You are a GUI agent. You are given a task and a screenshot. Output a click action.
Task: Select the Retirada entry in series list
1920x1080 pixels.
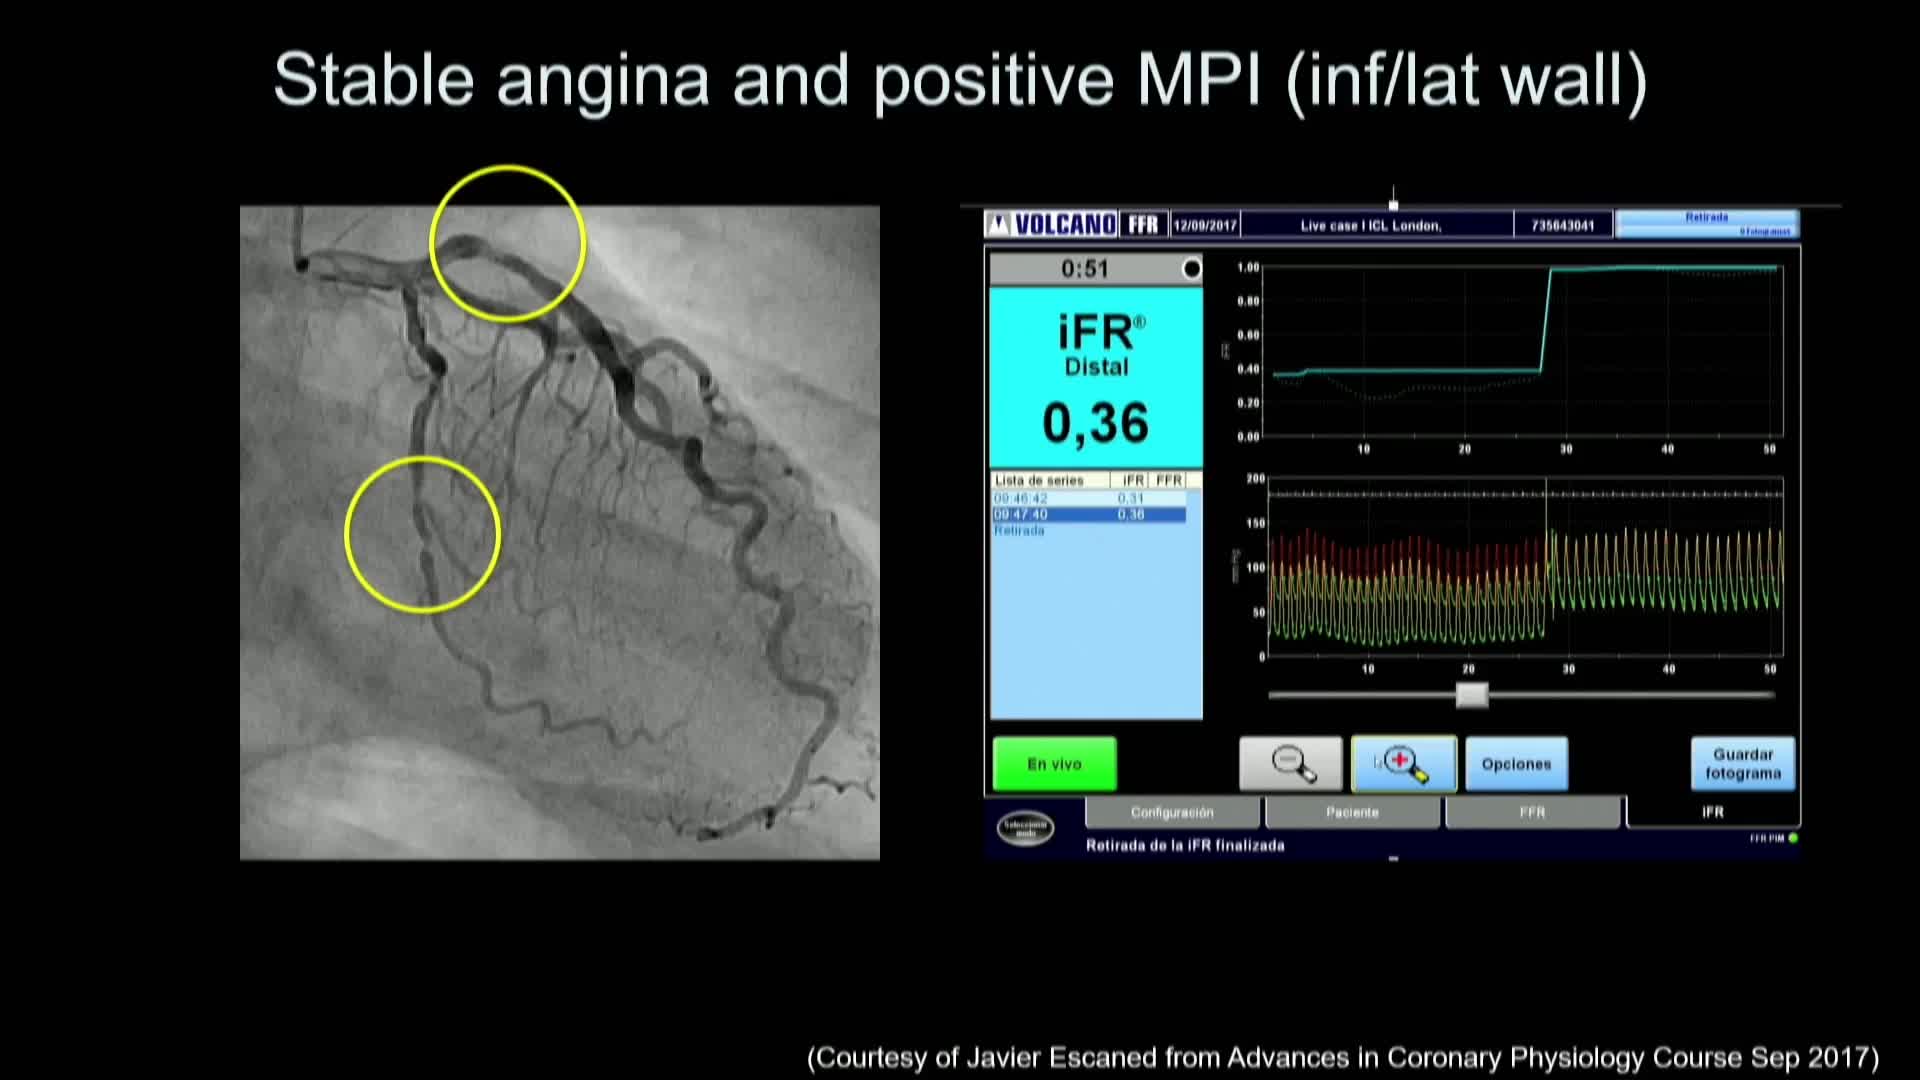pyautogui.click(x=1019, y=531)
